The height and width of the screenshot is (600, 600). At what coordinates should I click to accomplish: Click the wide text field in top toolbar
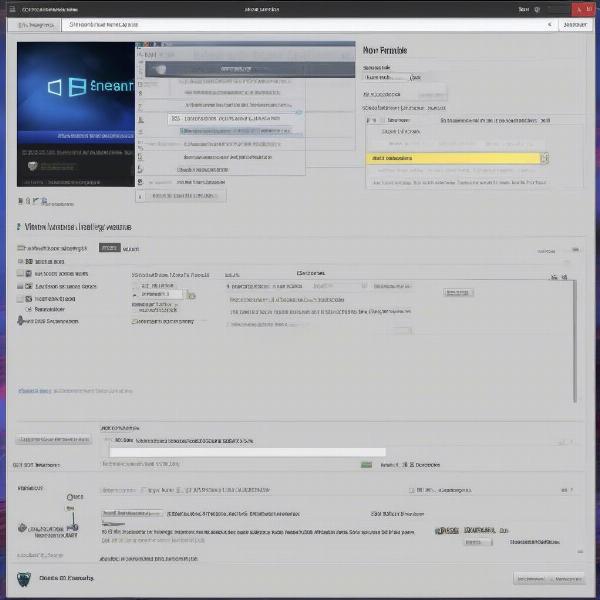pos(308,24)
